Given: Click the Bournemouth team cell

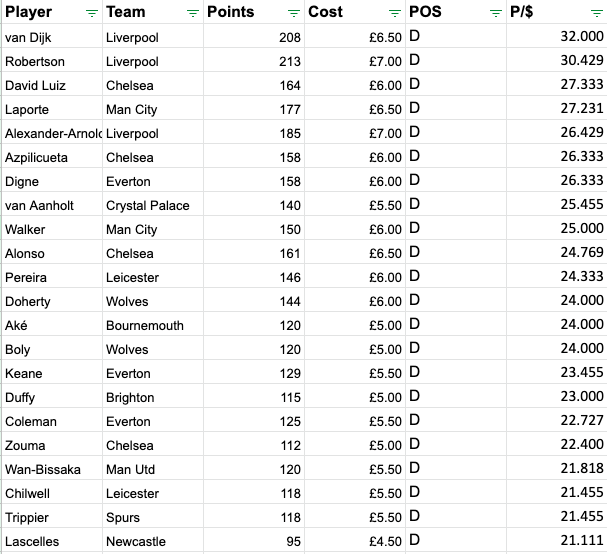Looking at the screenshot, I should click(153, 324).
